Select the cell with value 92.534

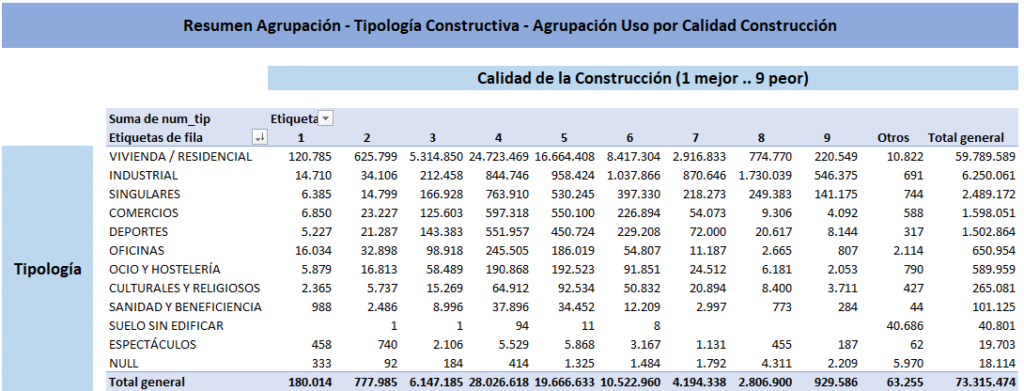pos(575,289)
